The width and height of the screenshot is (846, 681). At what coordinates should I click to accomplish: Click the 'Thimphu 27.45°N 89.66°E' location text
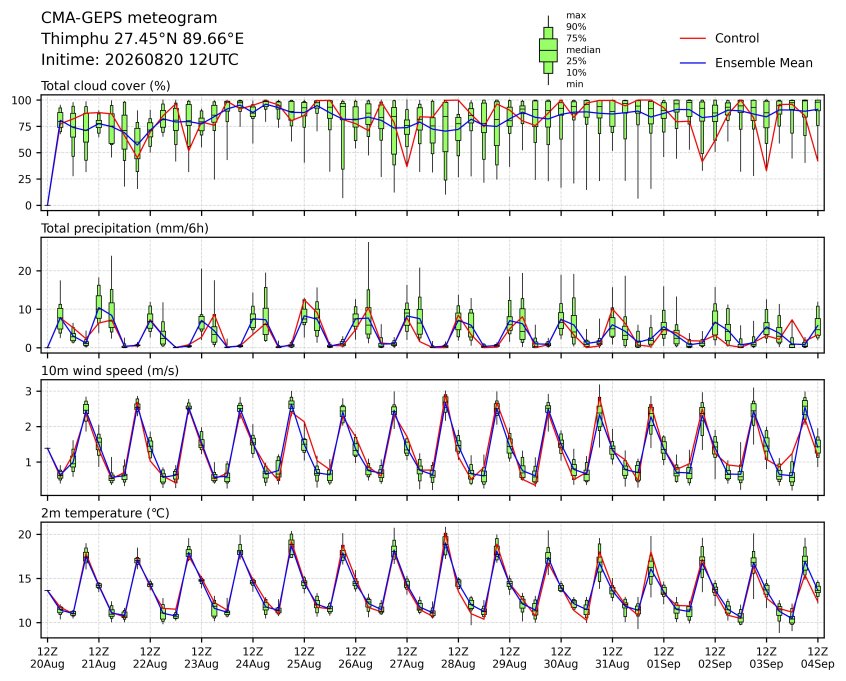(142, 39)
